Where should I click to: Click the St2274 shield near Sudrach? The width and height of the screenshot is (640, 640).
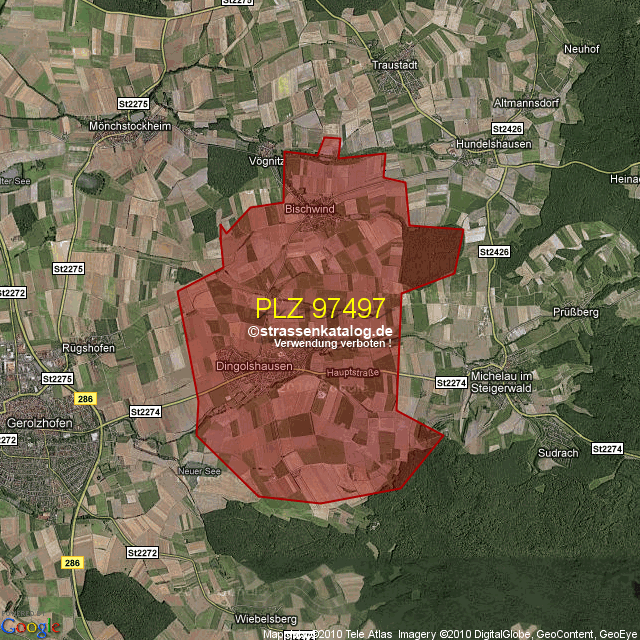click(607, 449)
